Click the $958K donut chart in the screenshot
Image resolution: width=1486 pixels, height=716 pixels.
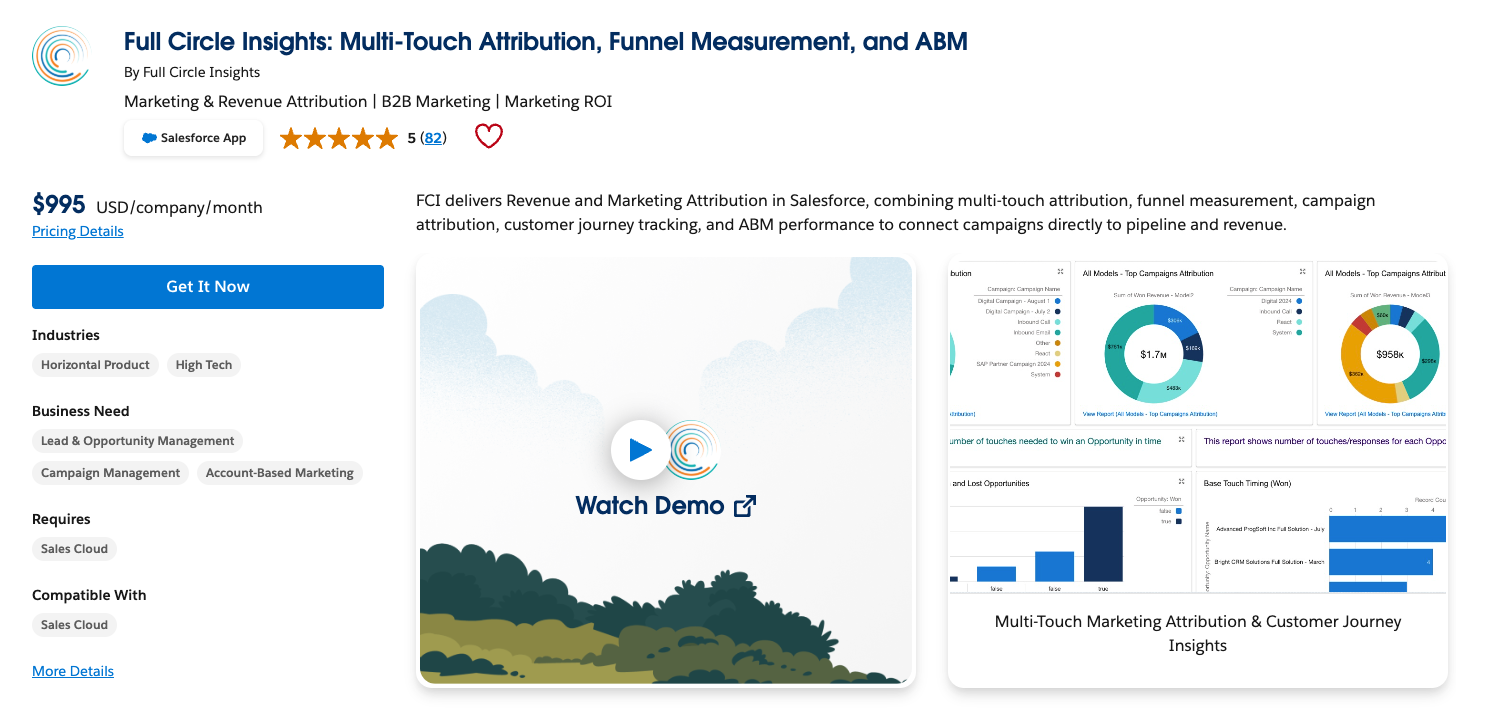point(1390,353)
